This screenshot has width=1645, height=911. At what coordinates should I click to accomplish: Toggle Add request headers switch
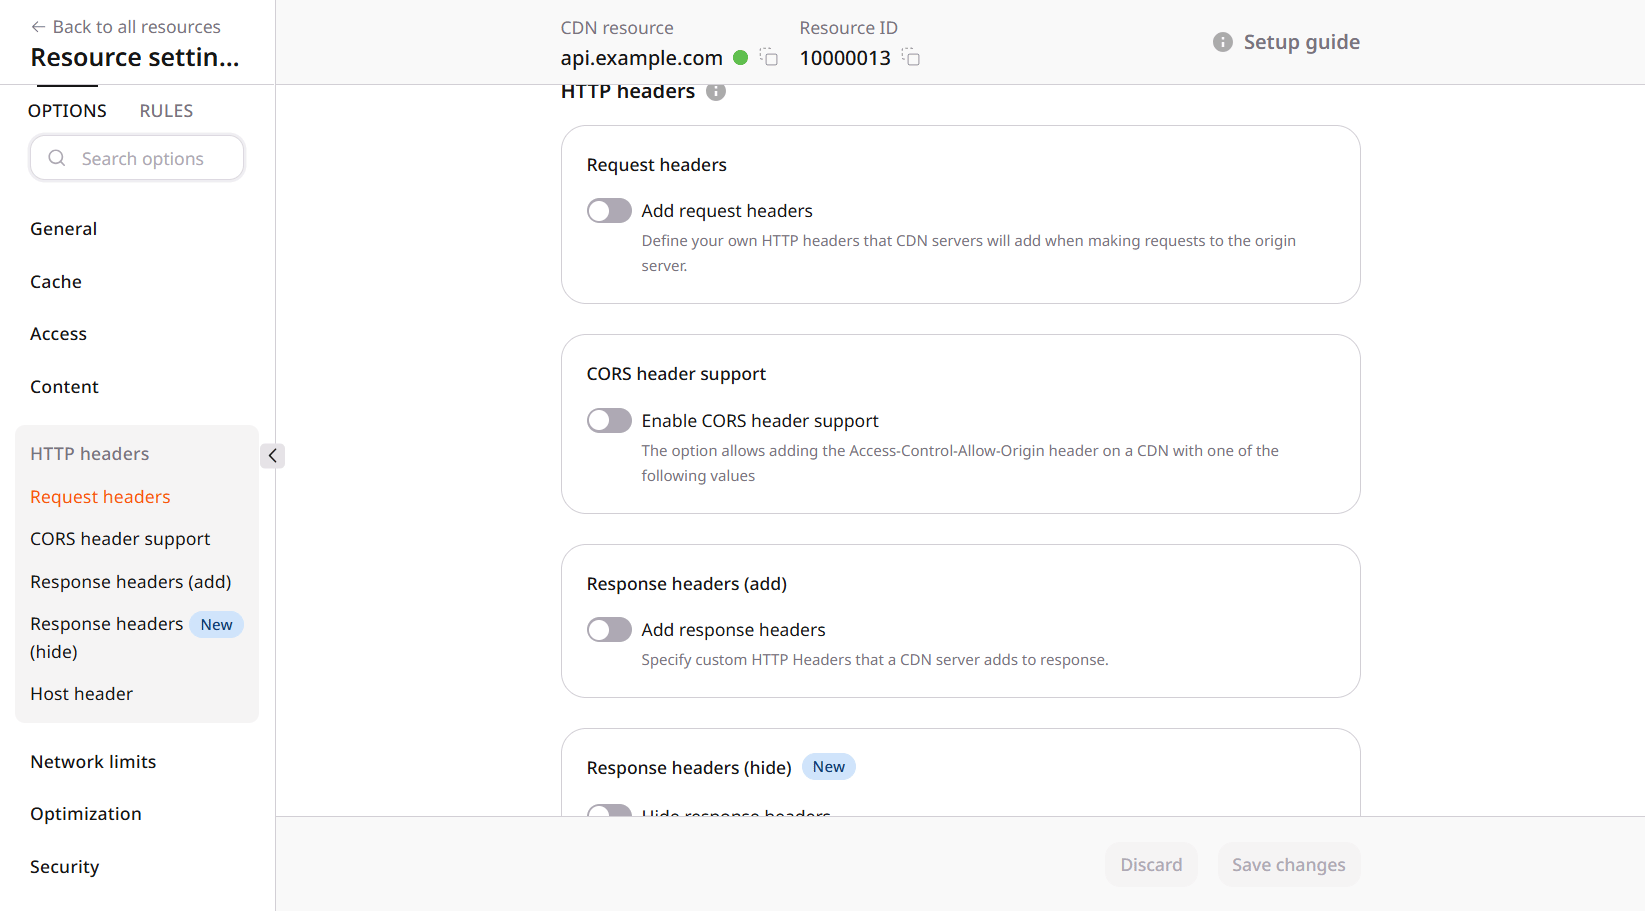(x=609, y=211)
